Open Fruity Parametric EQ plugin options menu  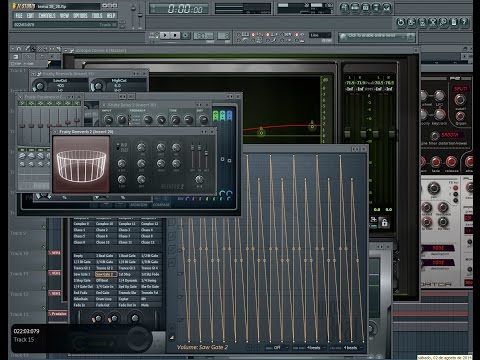point(21,97)
